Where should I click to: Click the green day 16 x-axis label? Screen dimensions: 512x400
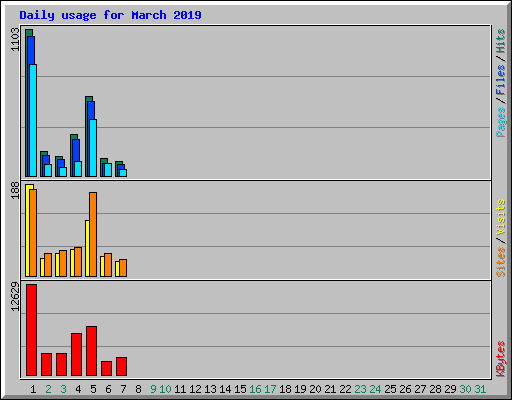(x=255, y=389)
